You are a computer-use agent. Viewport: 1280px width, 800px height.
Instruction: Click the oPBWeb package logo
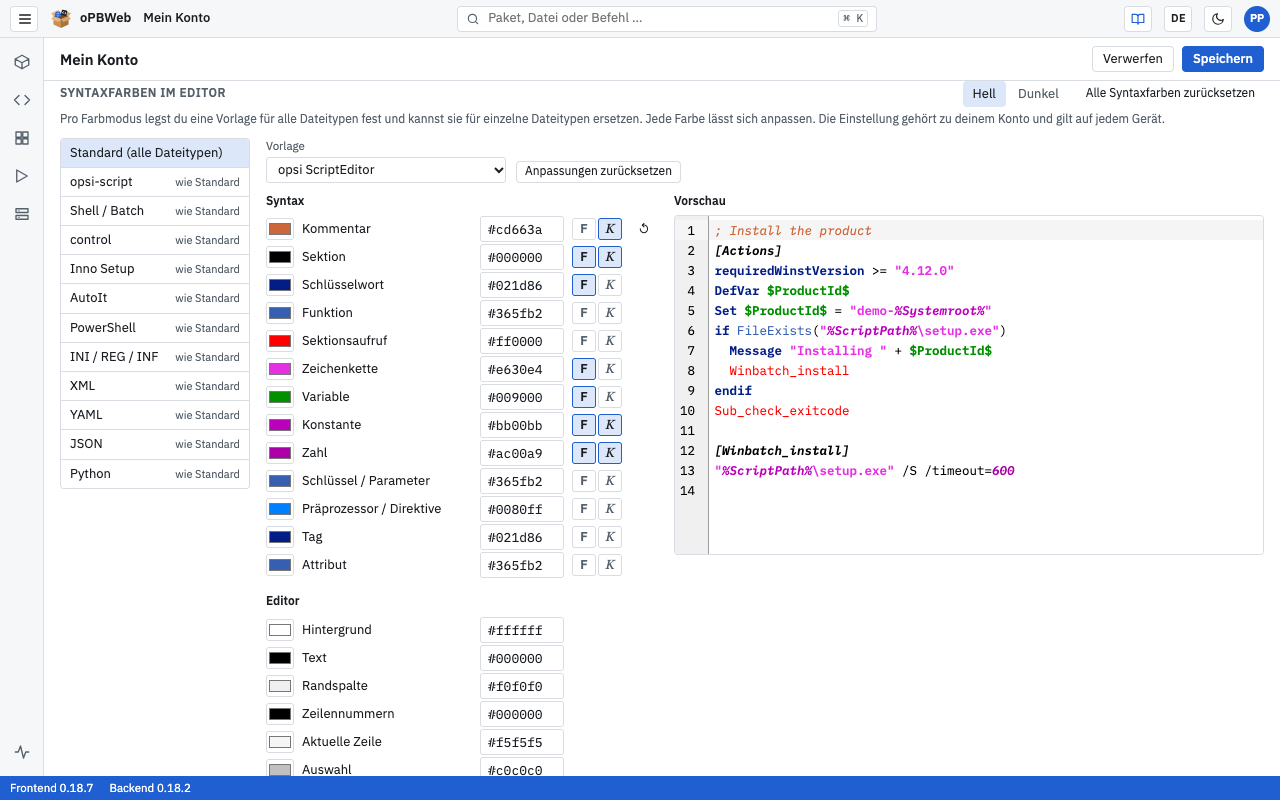62,19
